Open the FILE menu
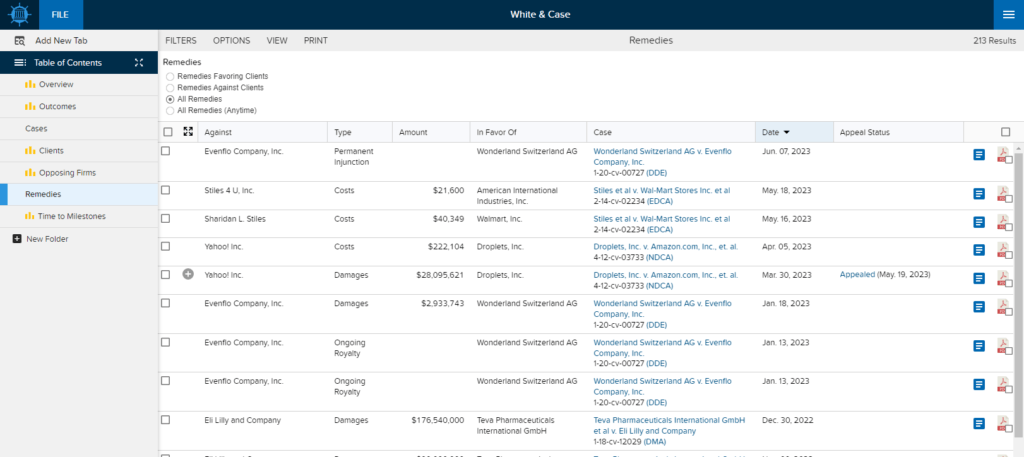Screen dimensions: 1024x457 click(60, 14)
